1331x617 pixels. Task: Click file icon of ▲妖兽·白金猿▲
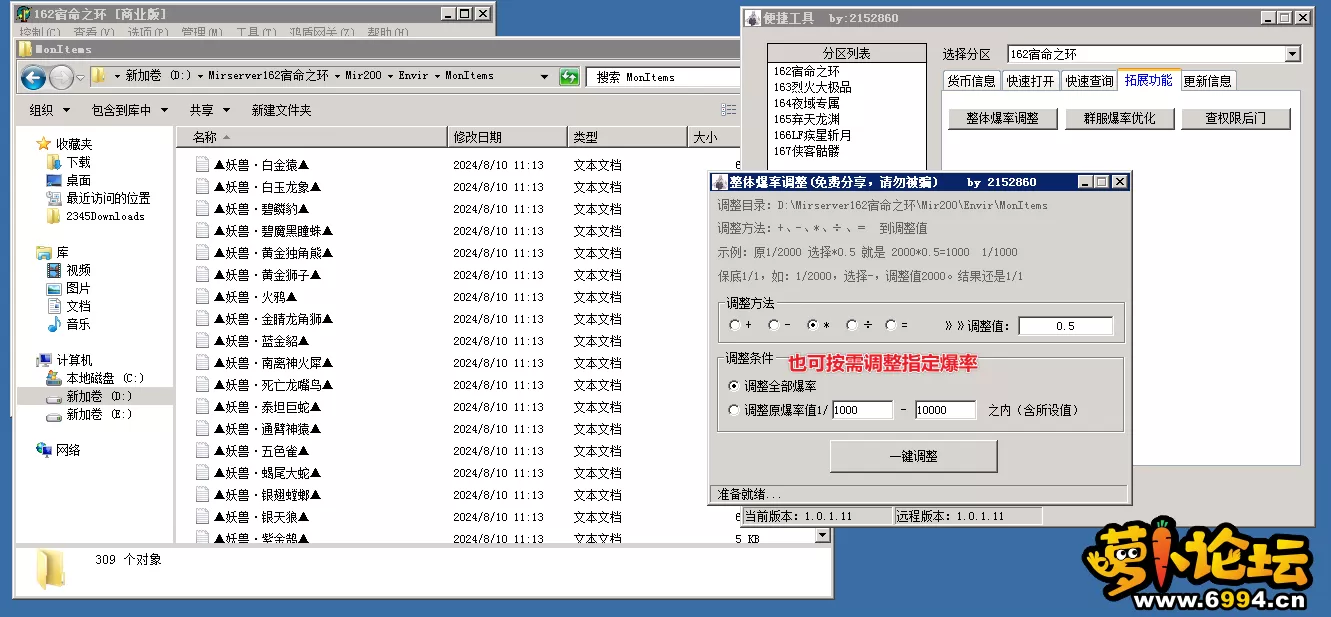point(202,165)
